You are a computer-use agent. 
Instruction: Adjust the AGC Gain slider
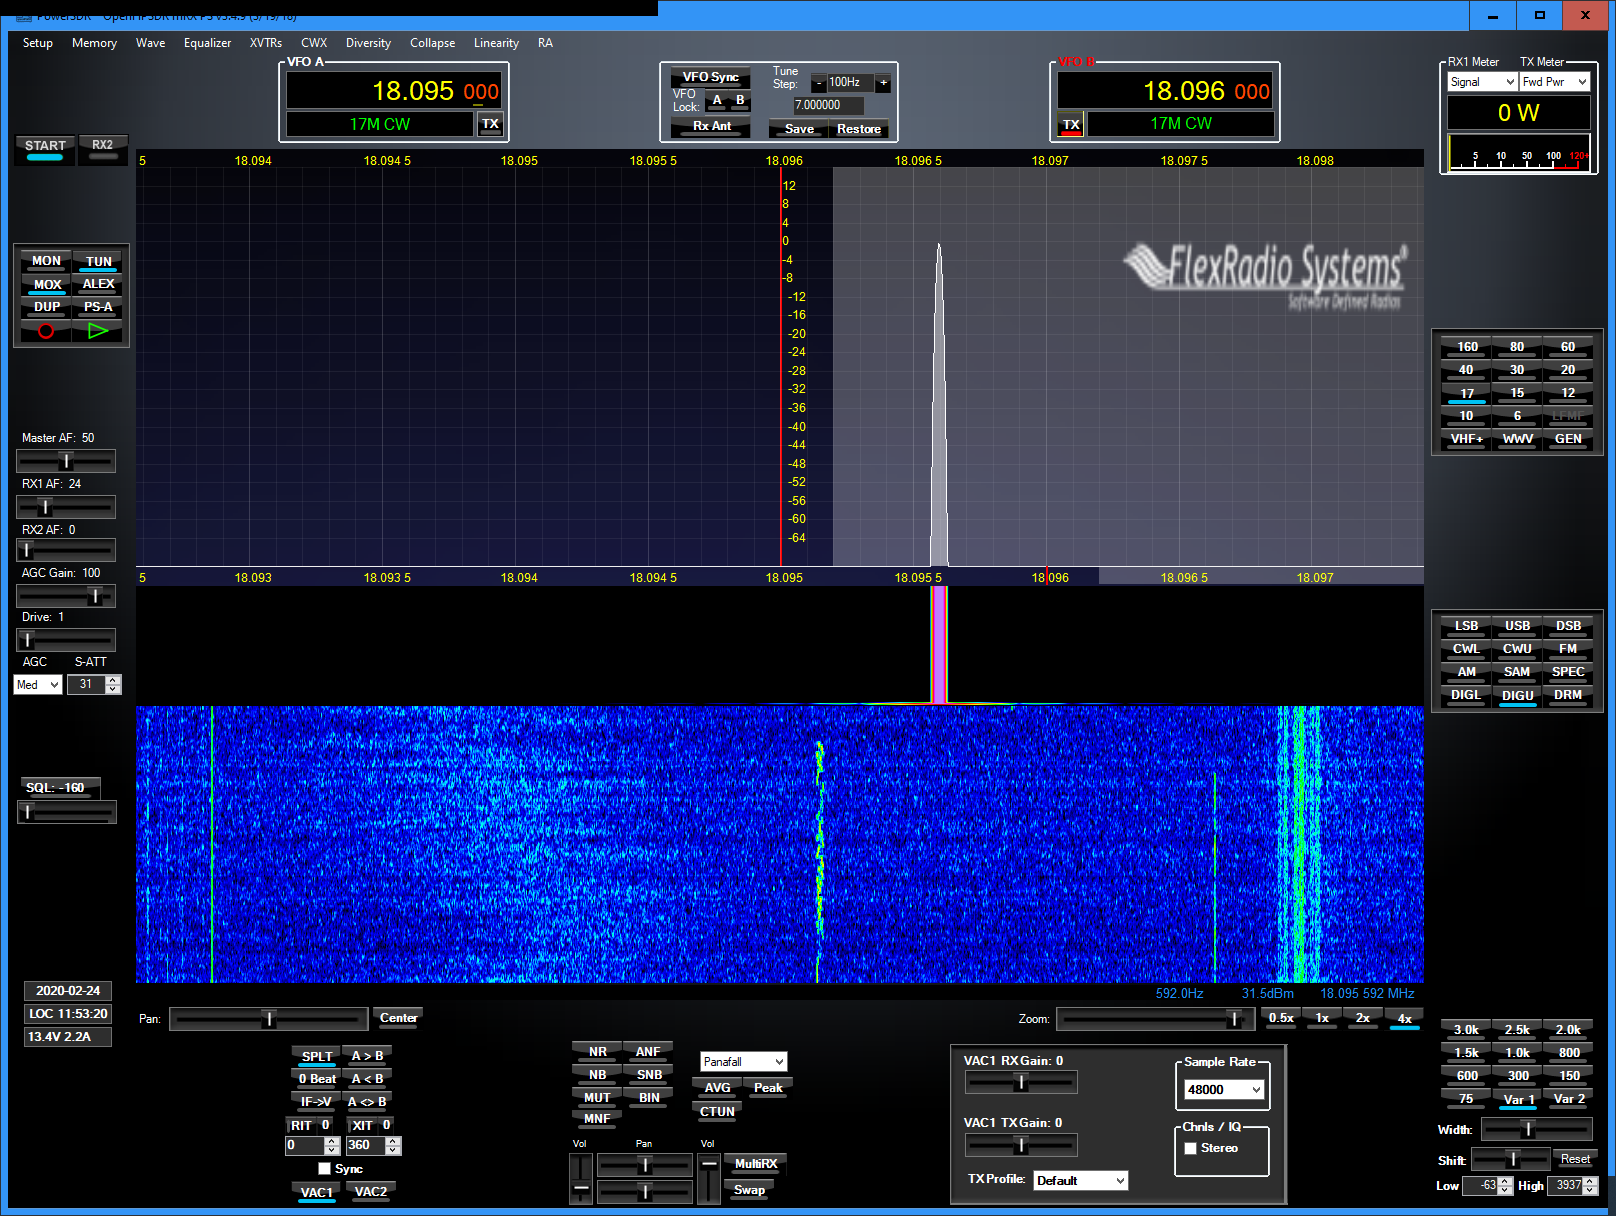66,596
